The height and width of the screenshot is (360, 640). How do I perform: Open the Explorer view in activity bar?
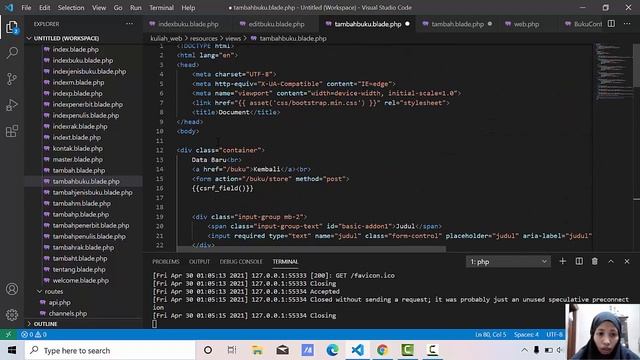12,27
